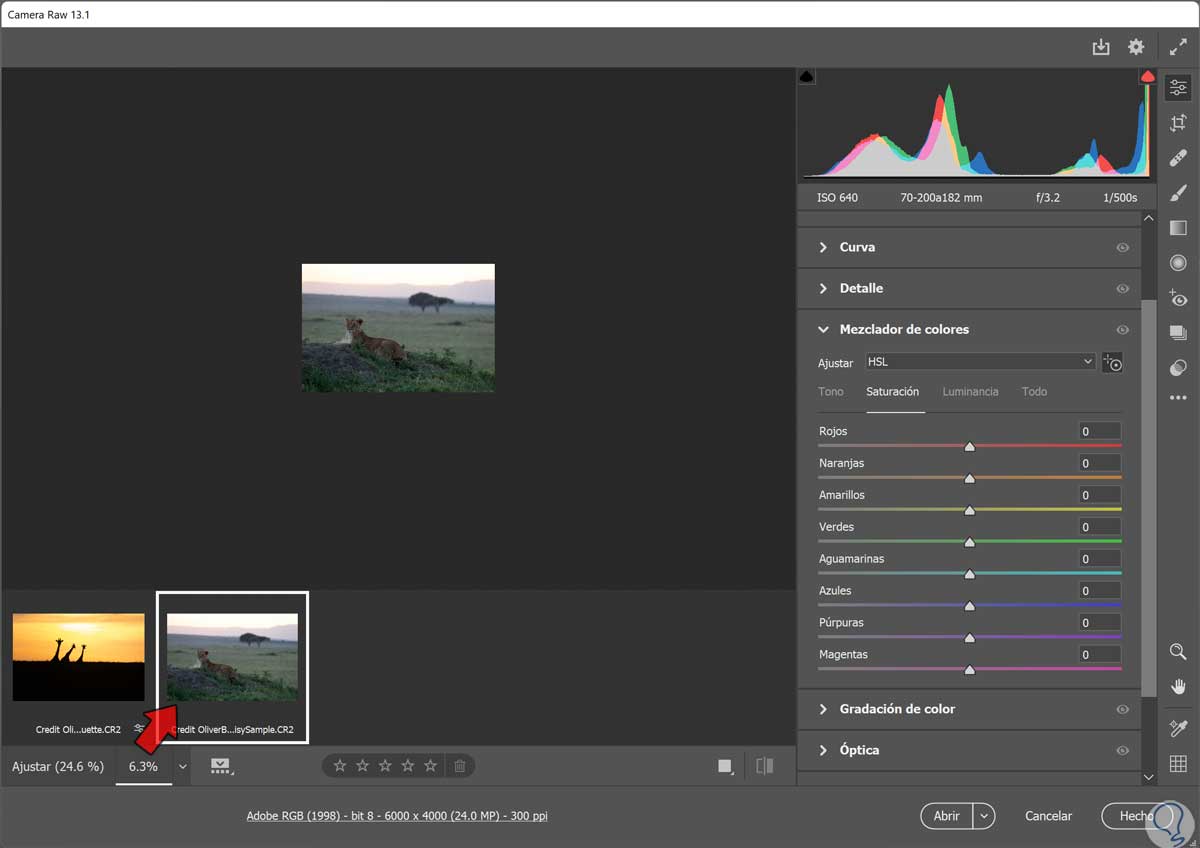The height and width of the screenshot is (848, 1200).
Task: Click the targeted adjustment tool icon
Action: point(1112,363)
